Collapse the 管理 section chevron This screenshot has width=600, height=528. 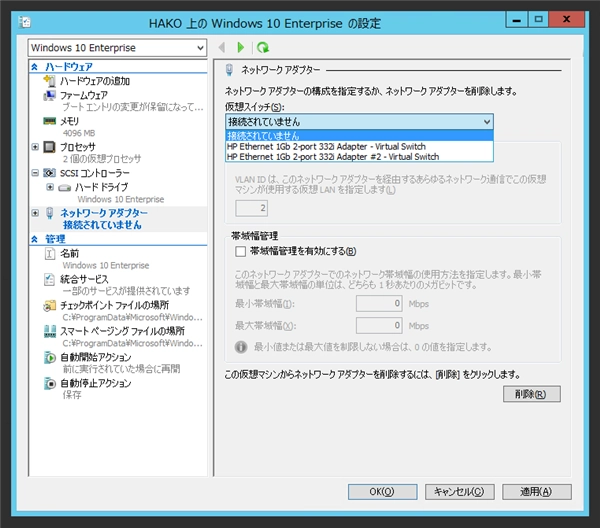click(x=34, y=239)
